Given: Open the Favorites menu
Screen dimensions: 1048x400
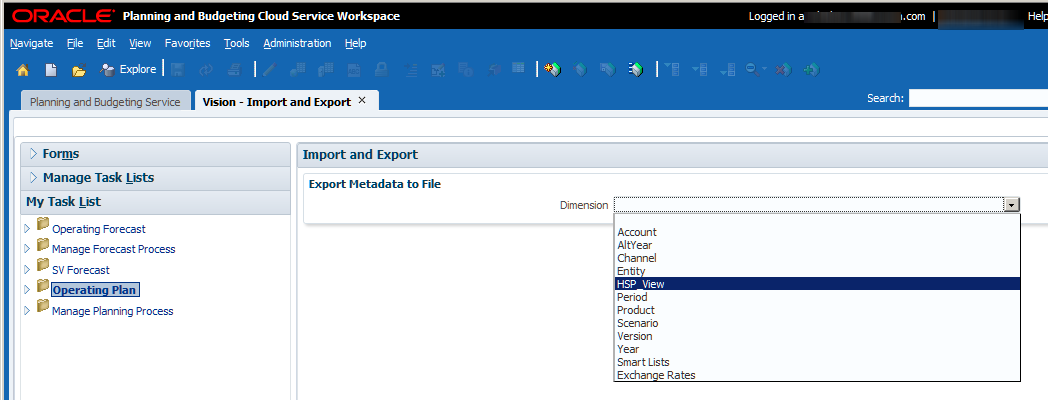Looking at the screenshot, I should (x=188, y=43).
